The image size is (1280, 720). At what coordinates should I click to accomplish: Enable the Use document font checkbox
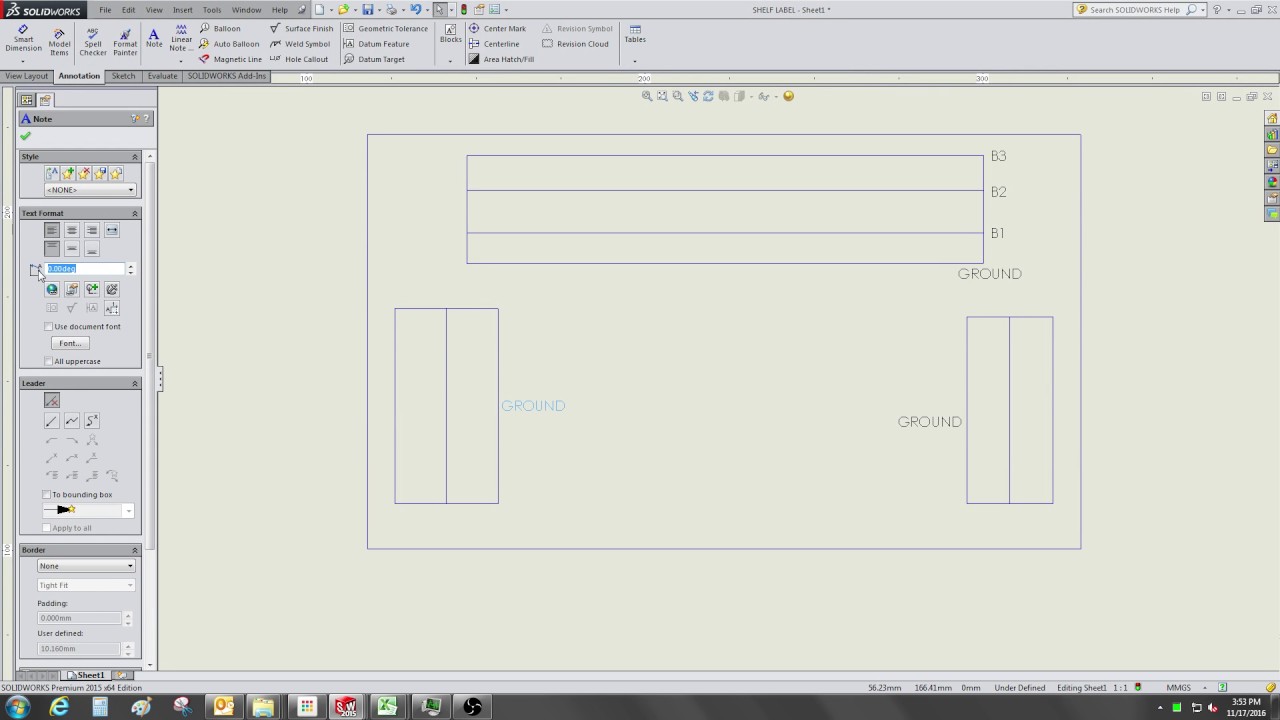(49, 327)
